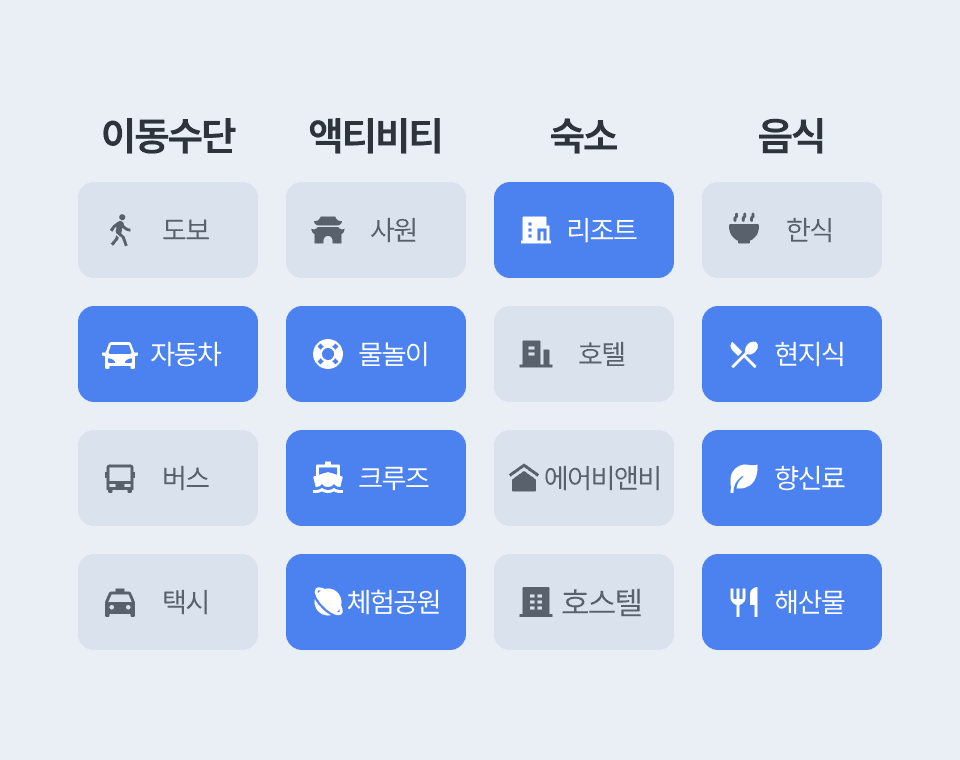Select the 에어비앤비 option
This screenshot has height=760, width=960.
click(583, 477)
